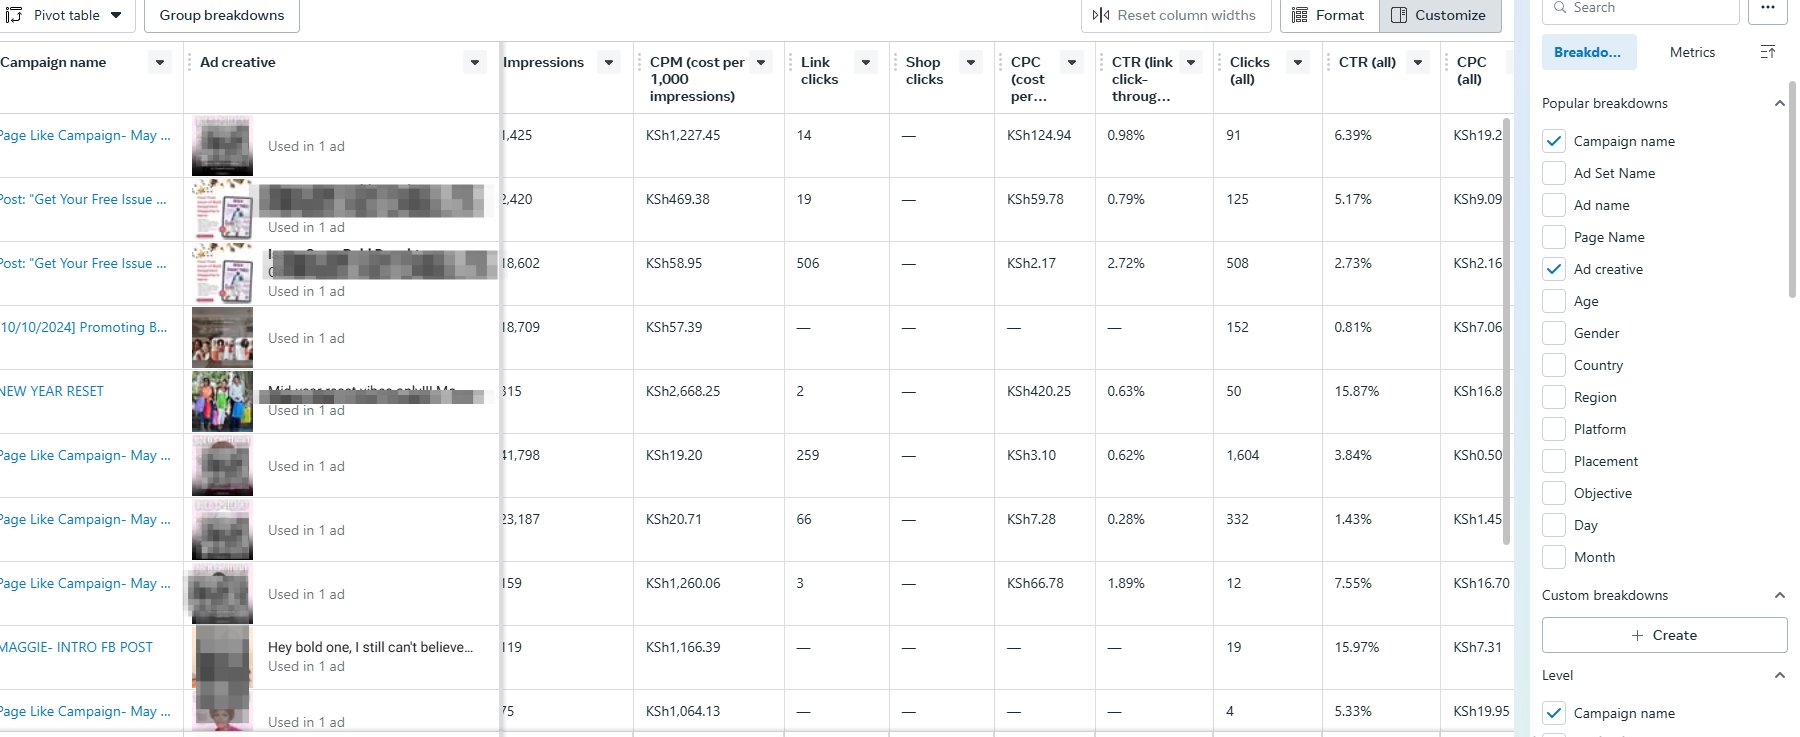Screen dimensions: 1800x737
Task: Open the three-dots more options menu
Action: tap(1768, 8)
